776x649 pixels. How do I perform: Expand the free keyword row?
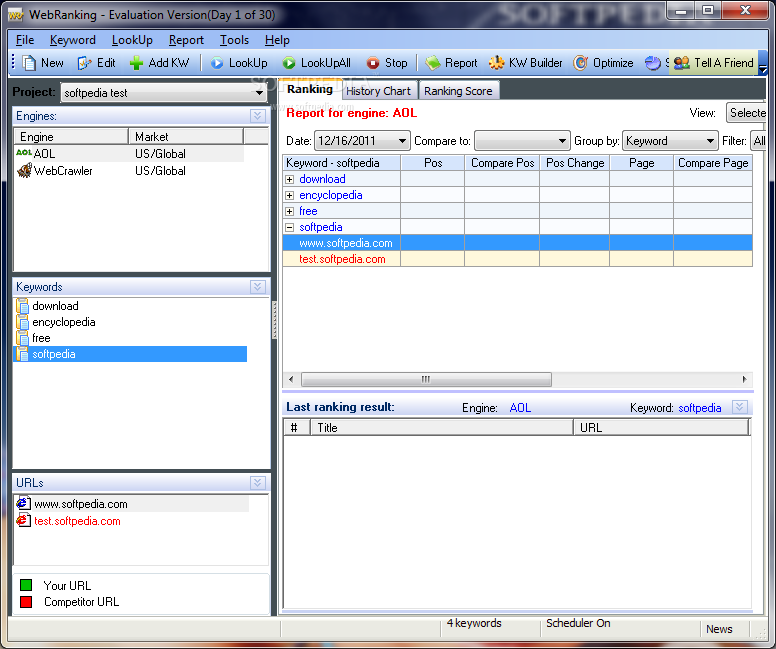pyautogui.click(x=290, y=211)
